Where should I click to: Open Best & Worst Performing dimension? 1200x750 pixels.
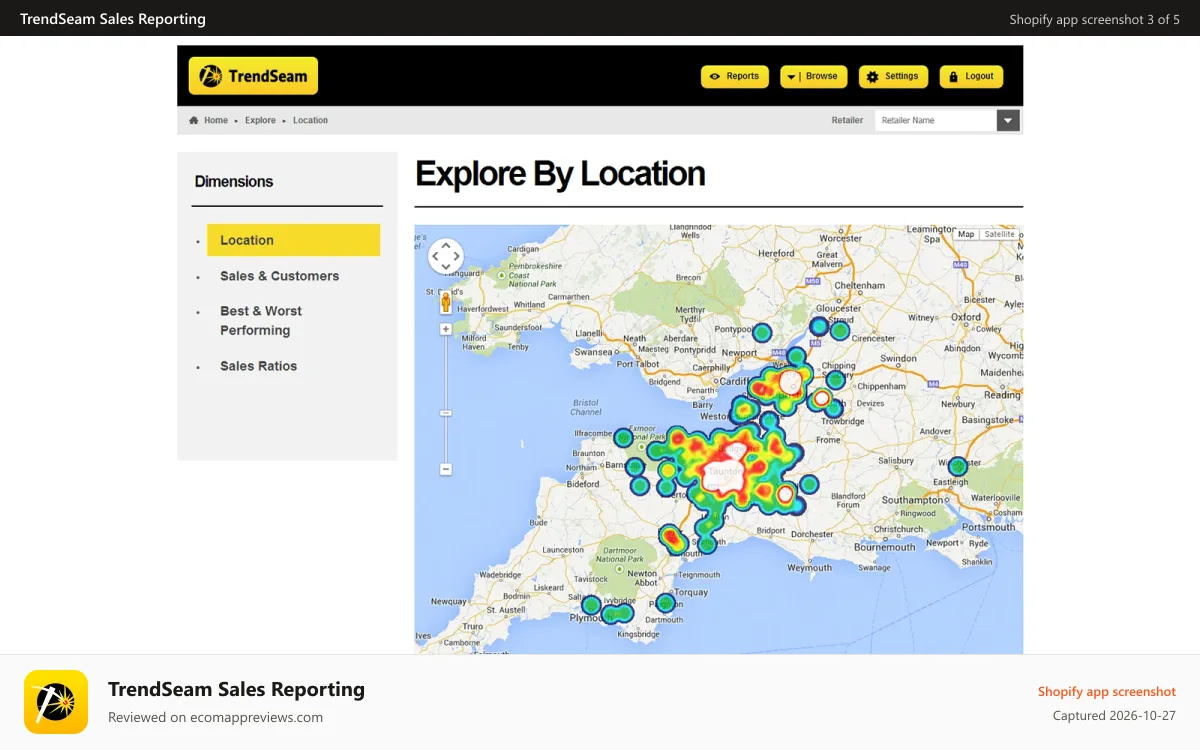point(261,321)
